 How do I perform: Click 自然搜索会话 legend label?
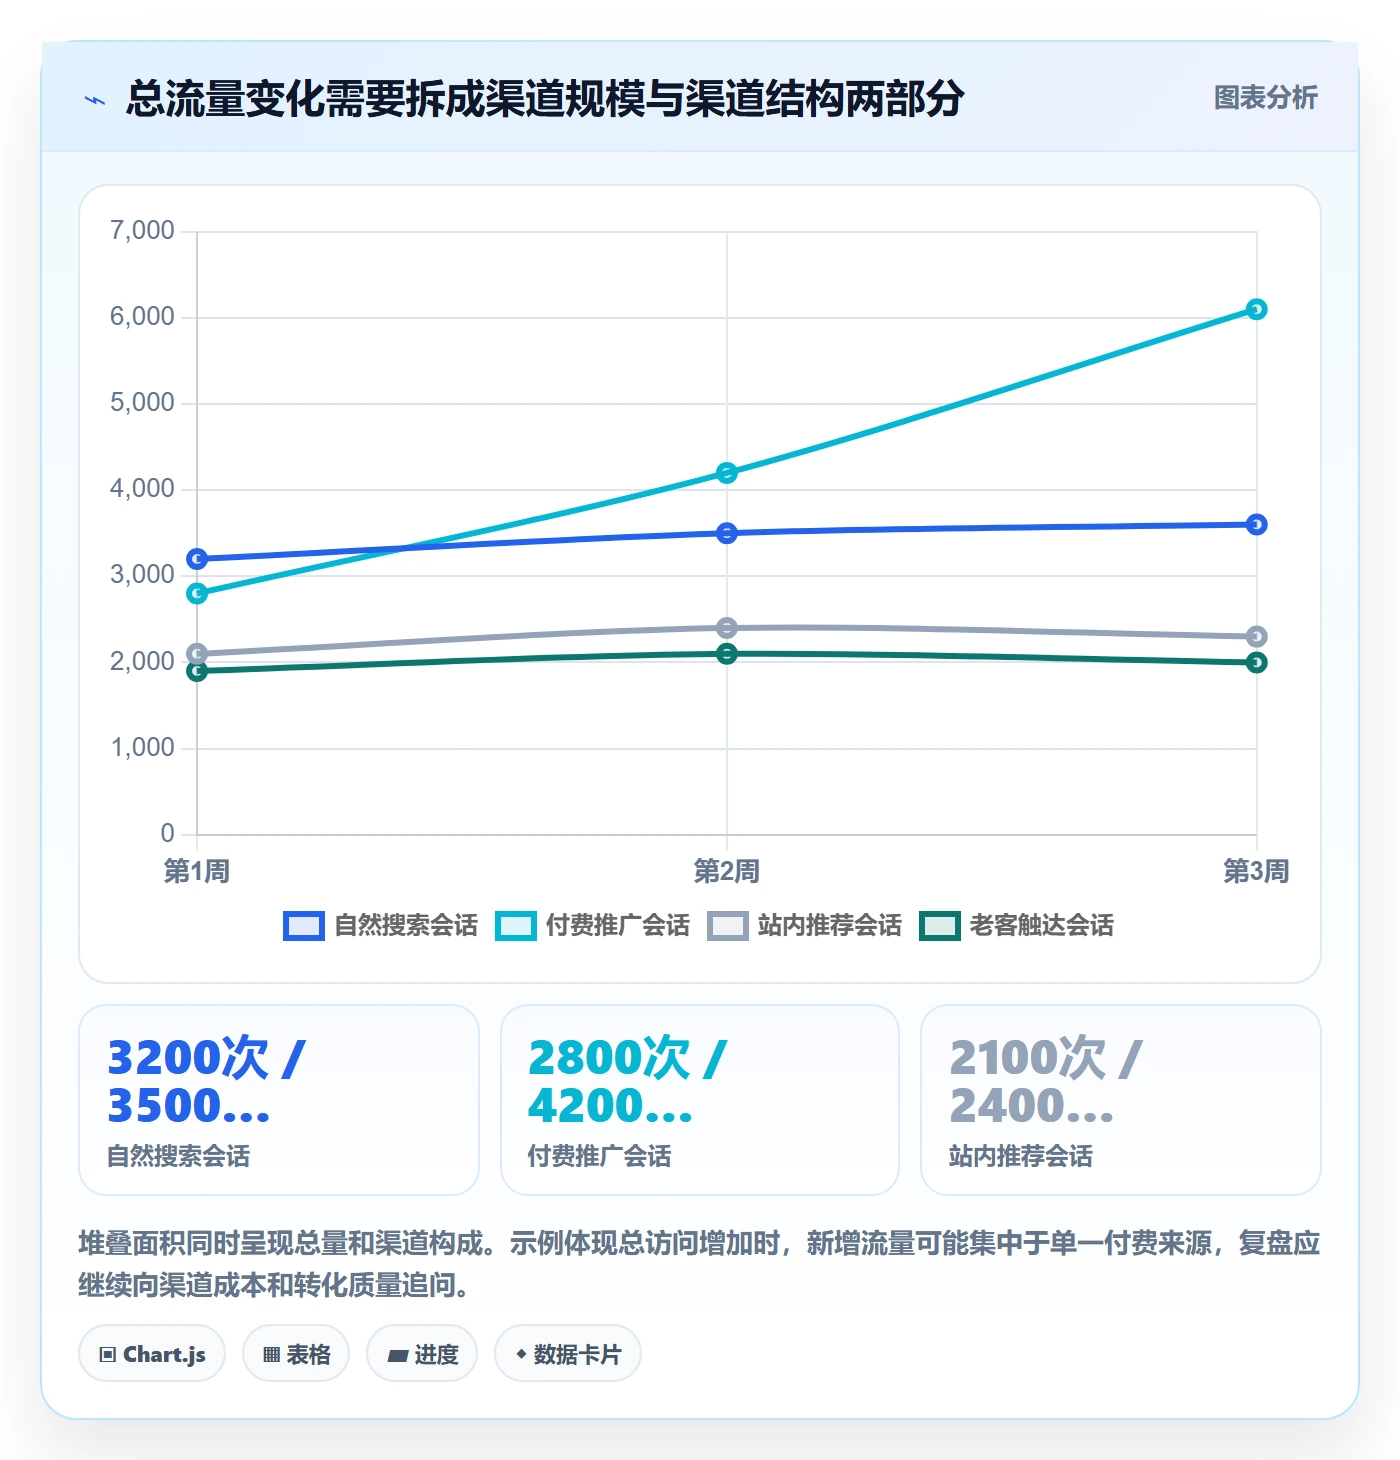point(406,926)
